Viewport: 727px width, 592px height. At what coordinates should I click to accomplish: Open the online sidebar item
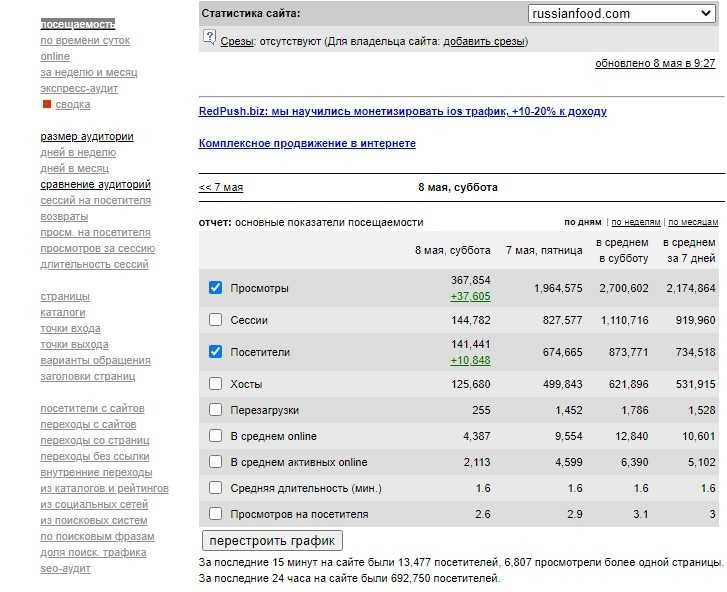tap(55, 56)
